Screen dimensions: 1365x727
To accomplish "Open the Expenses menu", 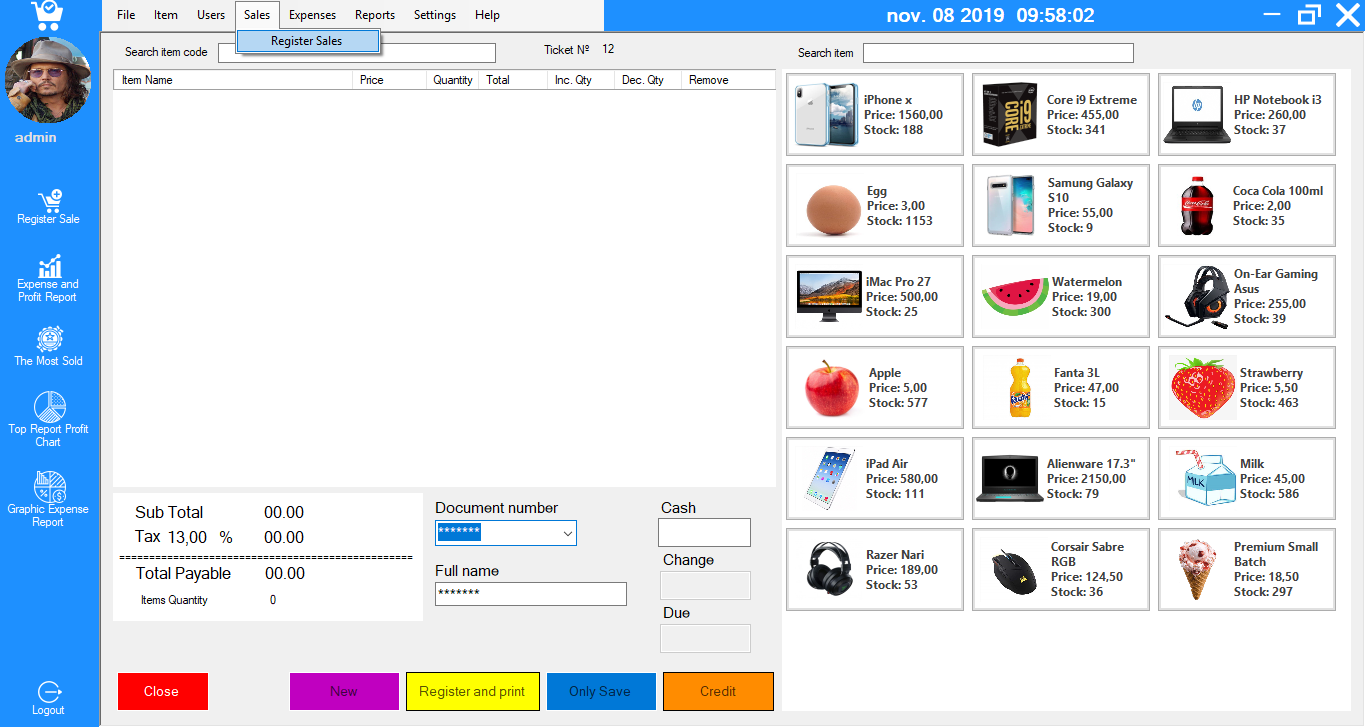I will (x=313, y=15).
